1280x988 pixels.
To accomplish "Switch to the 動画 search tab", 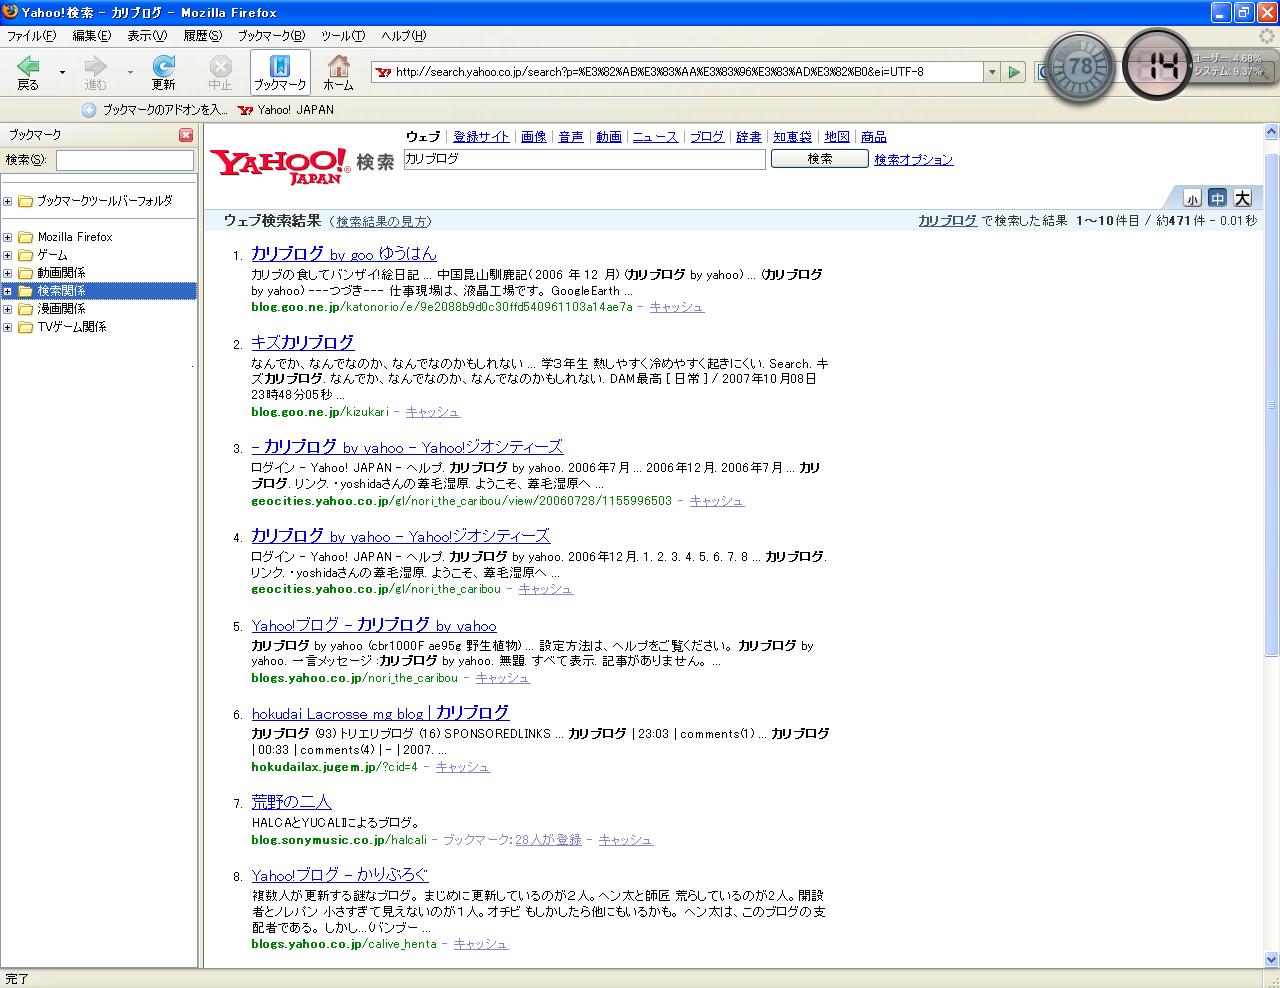I will pos(609,137).
